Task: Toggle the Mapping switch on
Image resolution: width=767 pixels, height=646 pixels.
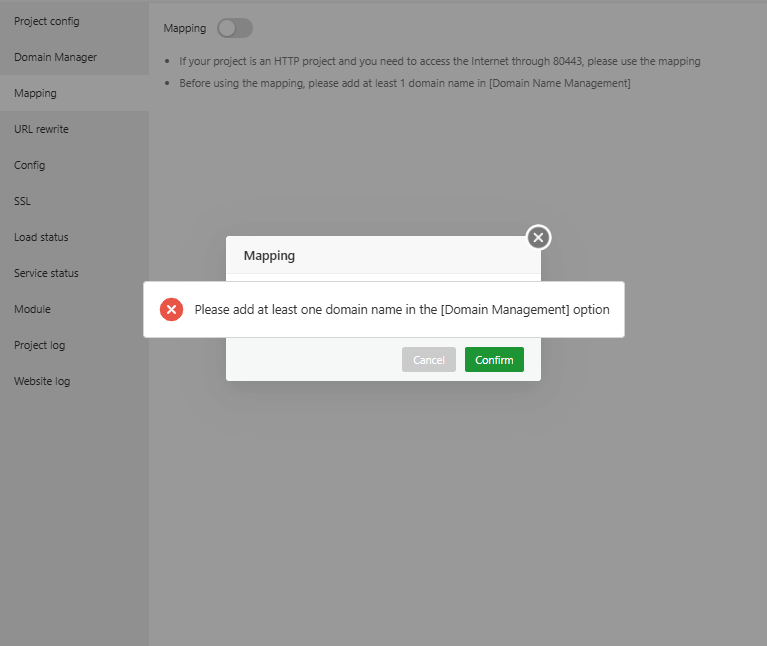Action: (235, 28)
